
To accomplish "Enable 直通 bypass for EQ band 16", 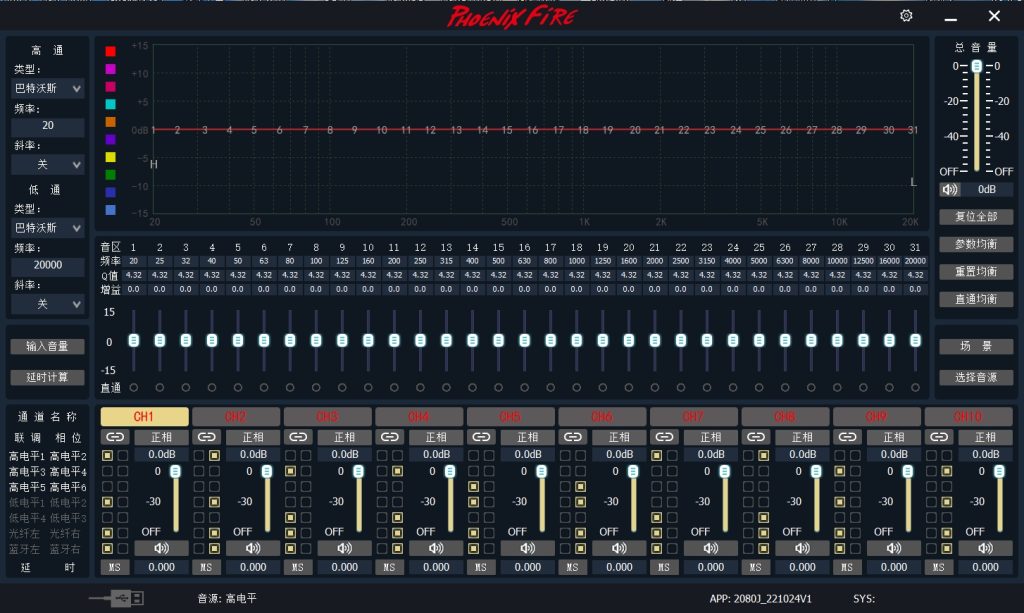I will click(x=524, y=388).
